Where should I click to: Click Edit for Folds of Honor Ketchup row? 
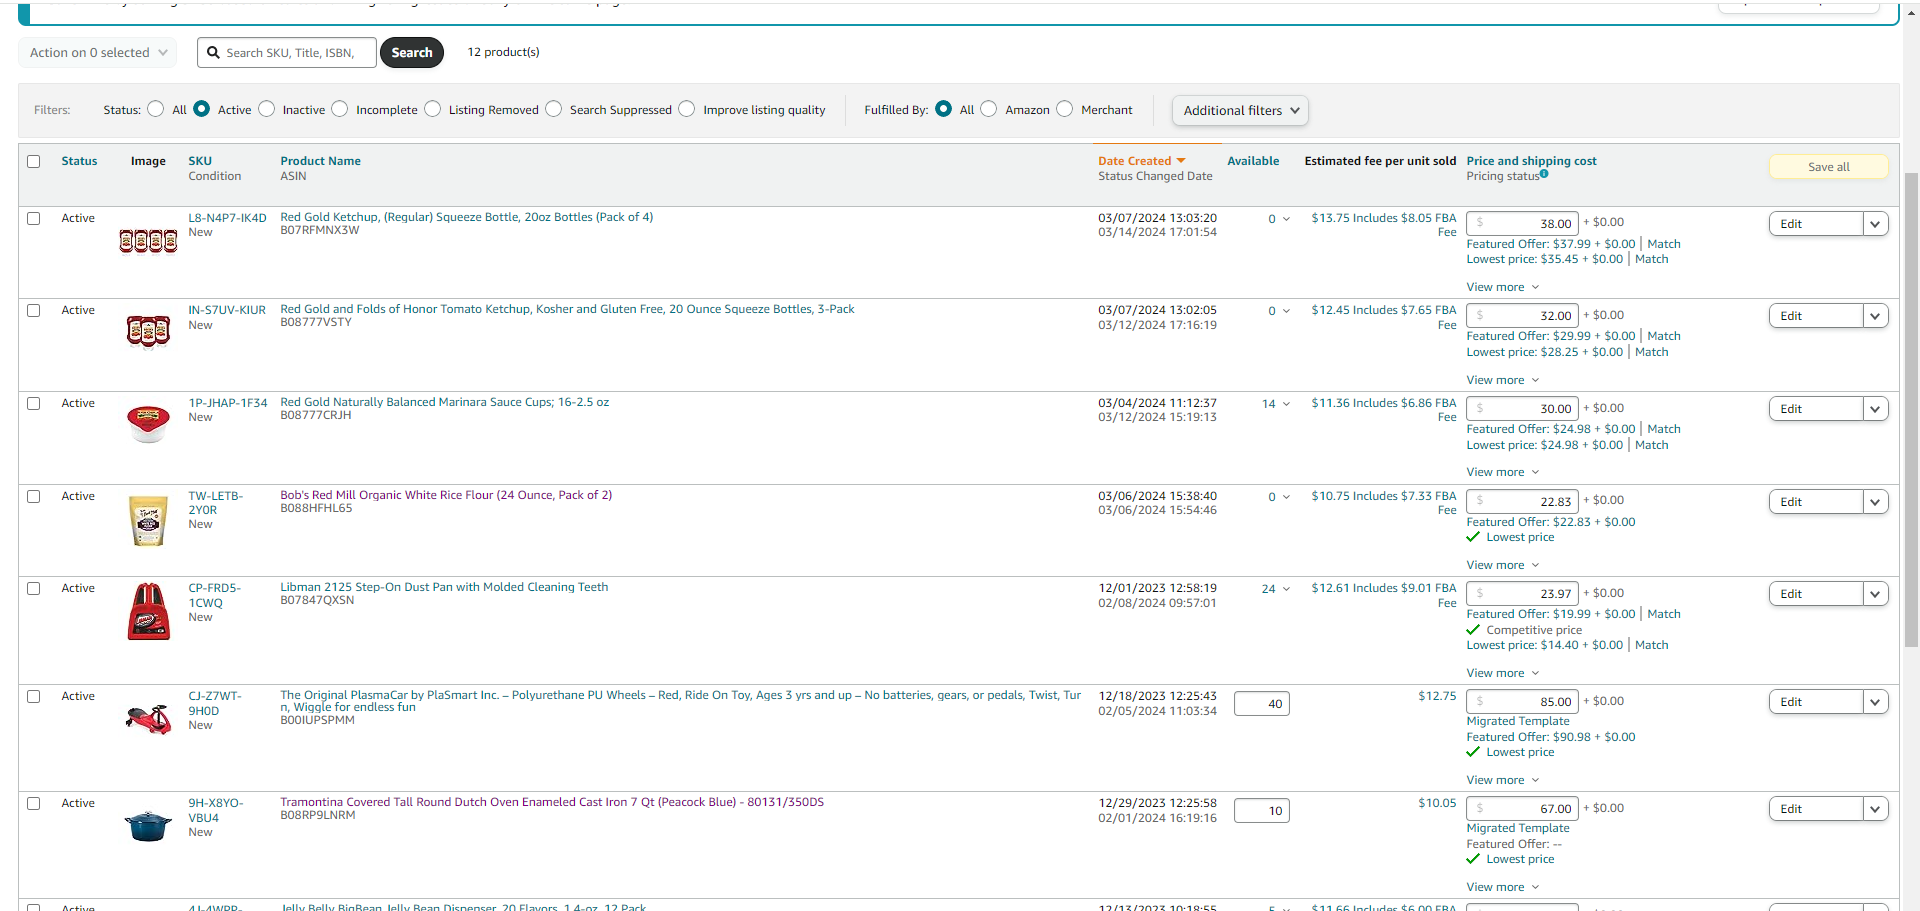pyautogui.click(x=1816, y=316)
